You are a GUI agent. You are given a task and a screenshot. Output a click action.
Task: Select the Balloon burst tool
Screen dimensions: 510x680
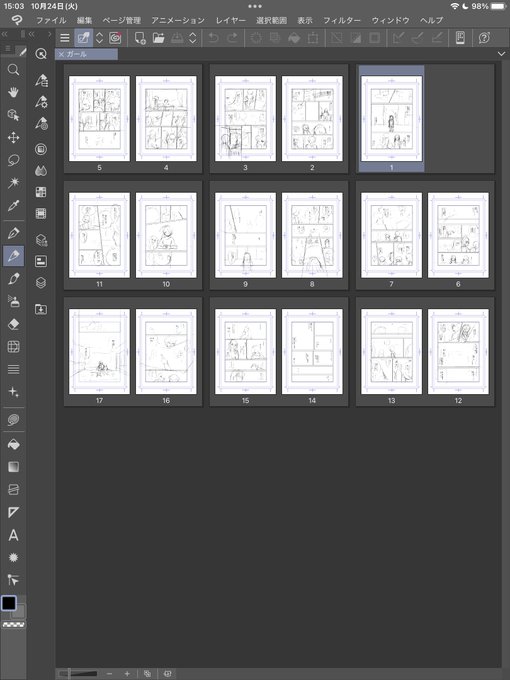click(13, 558)
